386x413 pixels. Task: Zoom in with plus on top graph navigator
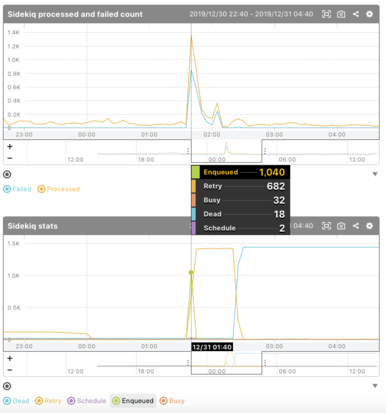click(10, 147)
